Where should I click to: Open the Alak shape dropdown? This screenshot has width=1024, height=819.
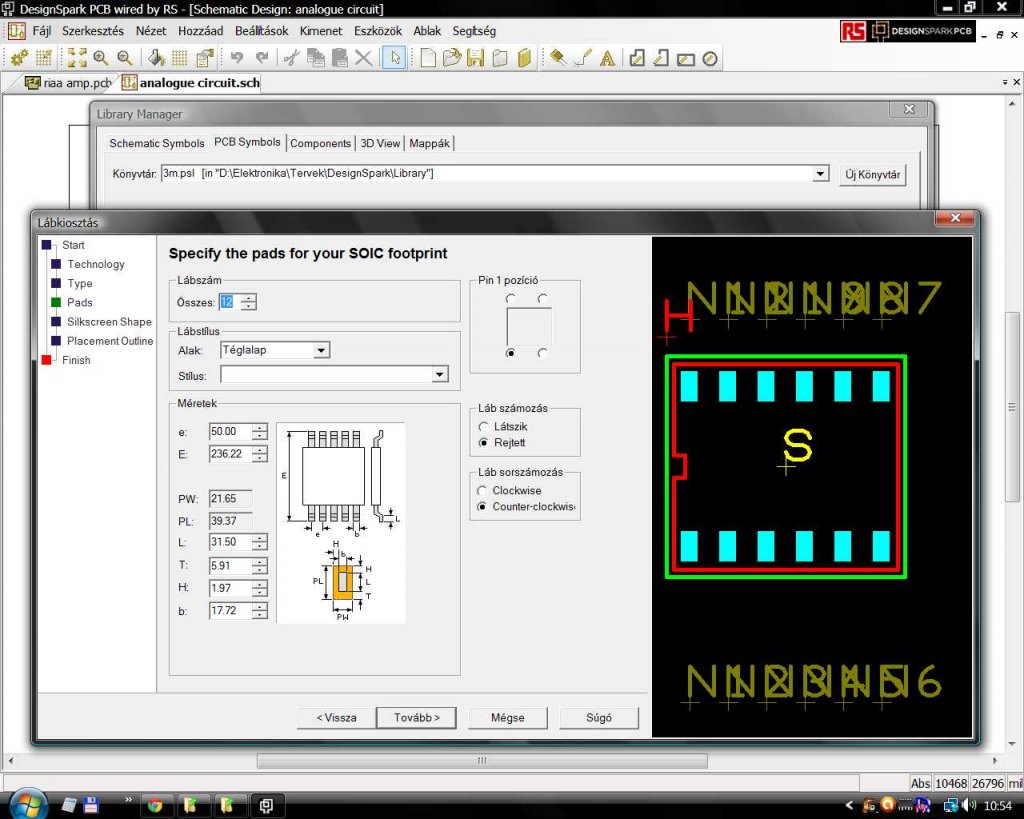320,351
